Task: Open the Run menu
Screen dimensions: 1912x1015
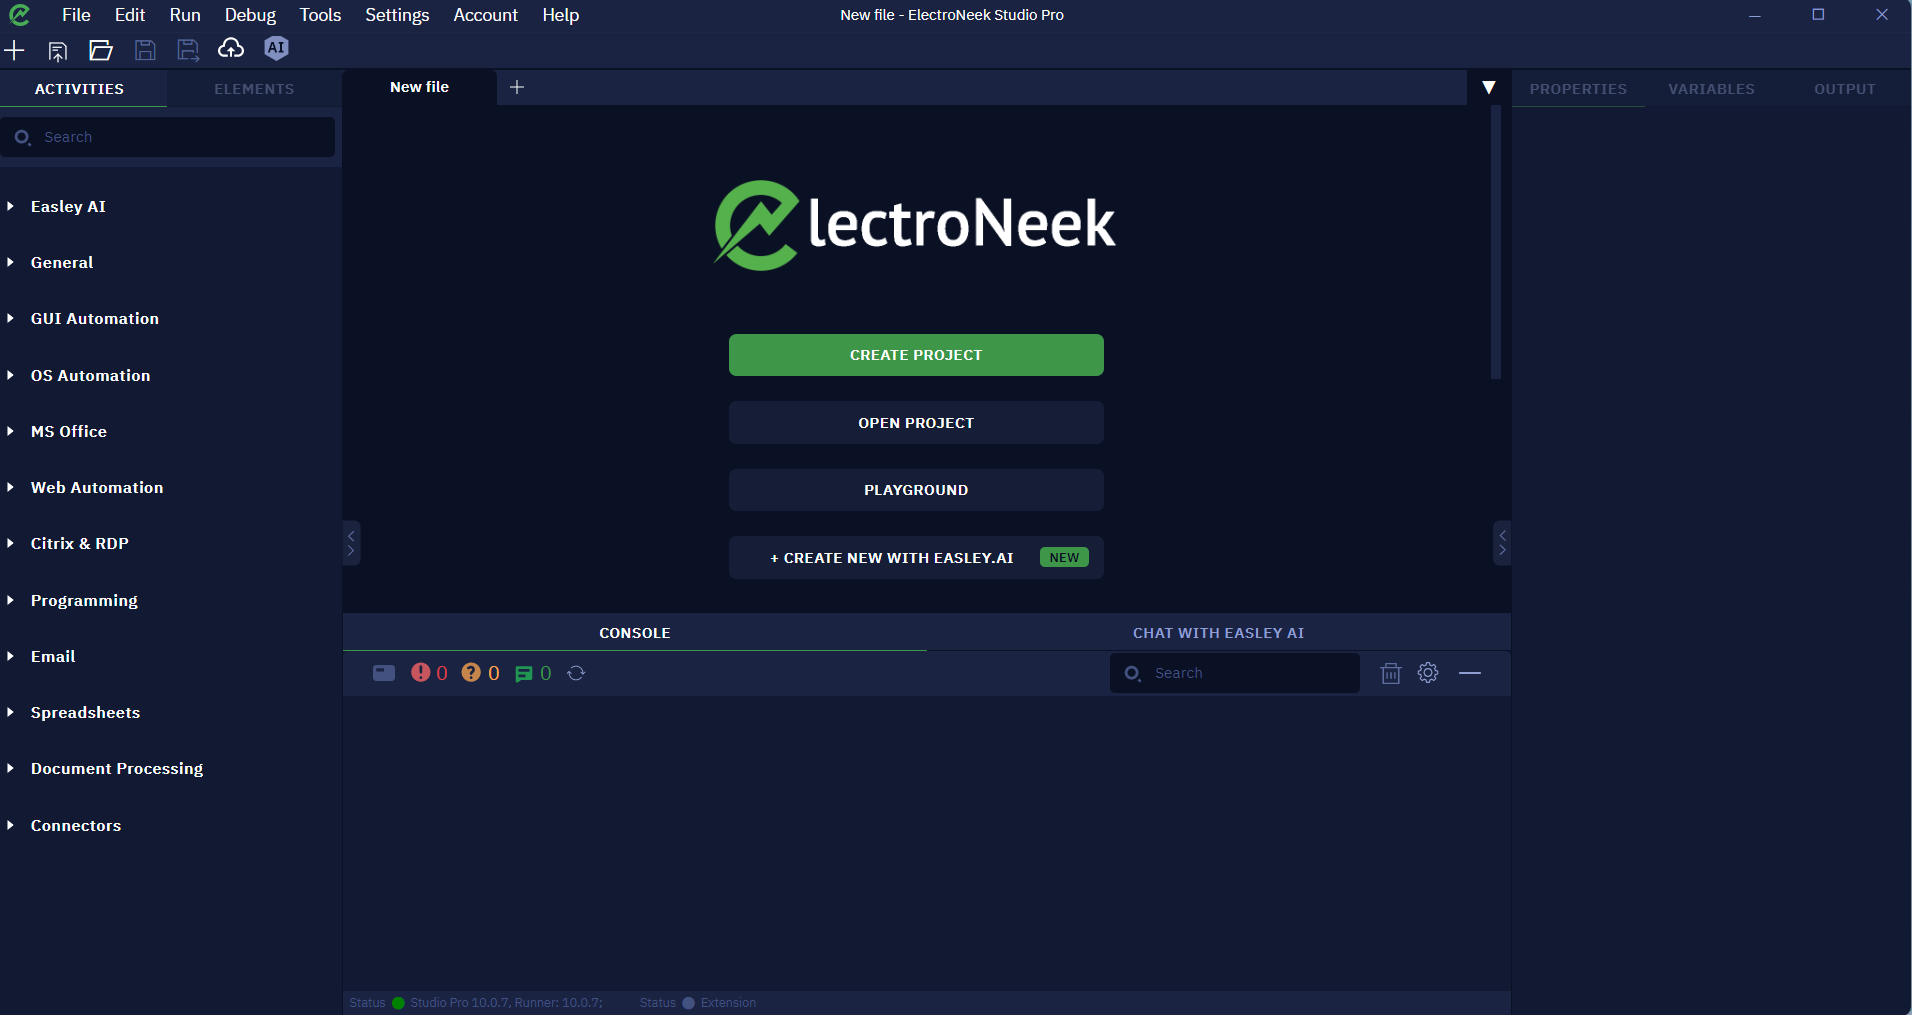Action: tap(185, 15)
